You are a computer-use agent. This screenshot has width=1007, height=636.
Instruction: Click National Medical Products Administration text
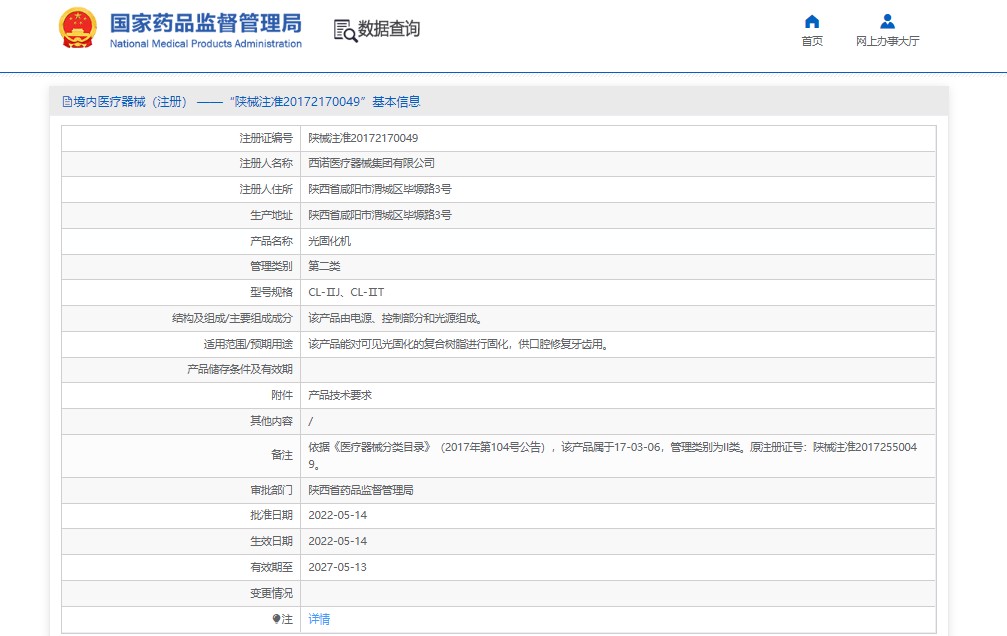(x=206, y=44)
